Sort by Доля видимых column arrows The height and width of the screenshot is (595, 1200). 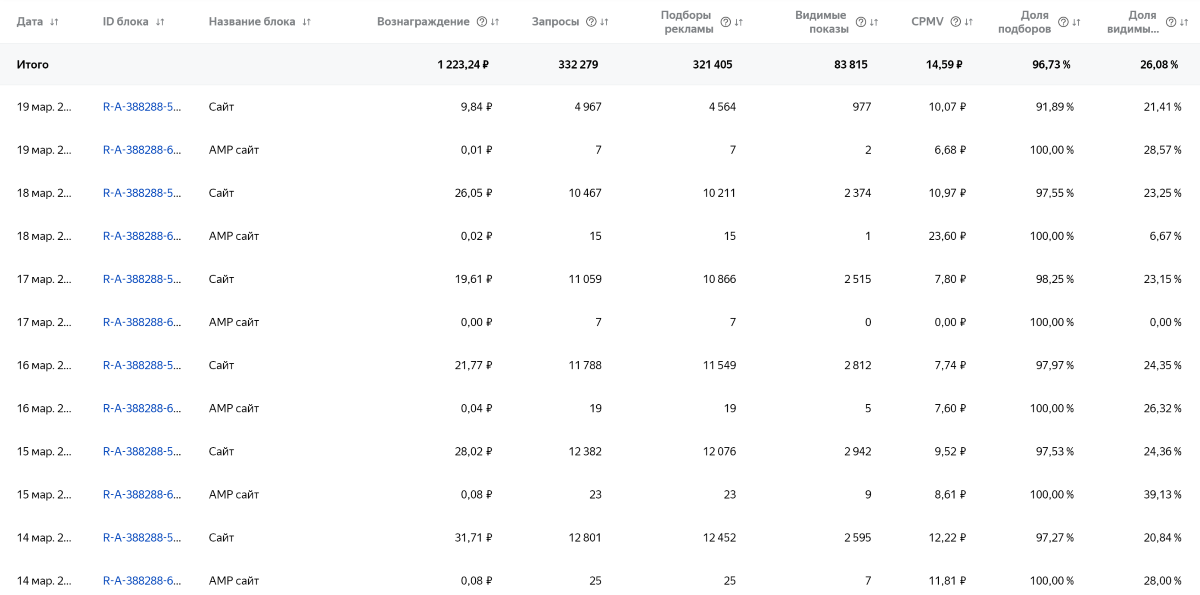coord(1183,22)
